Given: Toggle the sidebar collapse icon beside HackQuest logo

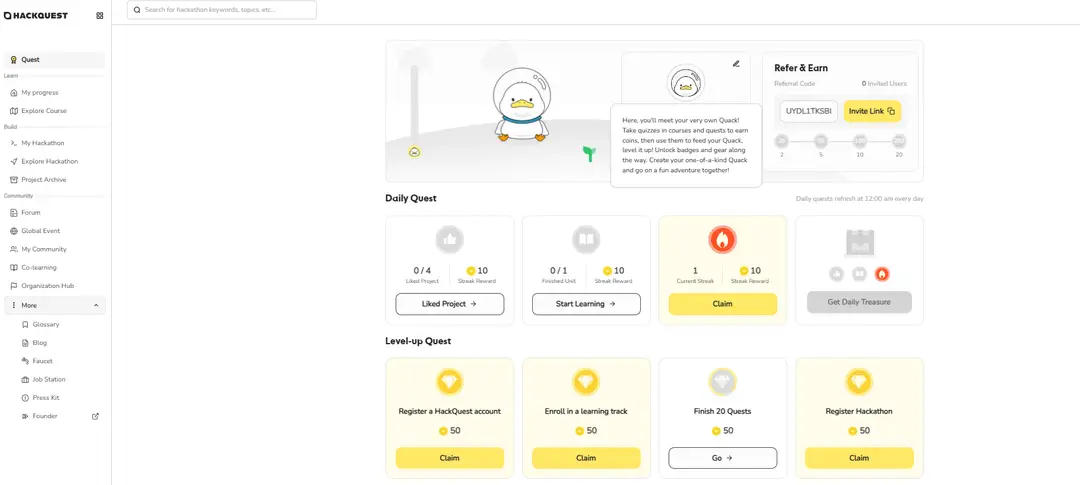Looking at the screenshot, I should 99,15.
